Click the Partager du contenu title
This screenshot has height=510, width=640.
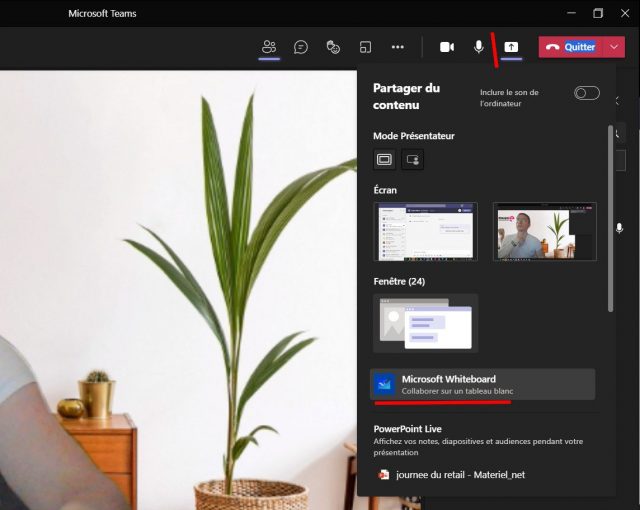pyautogui.click(x=407, y=97)
